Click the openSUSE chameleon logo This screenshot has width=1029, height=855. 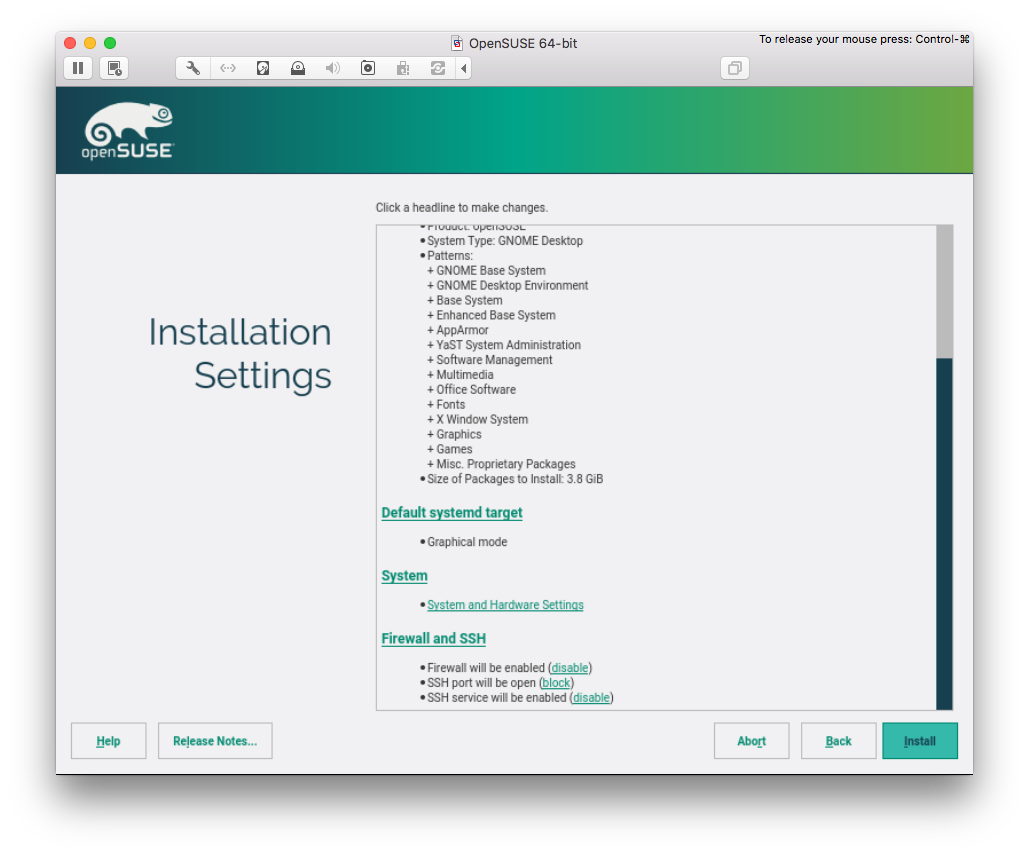[128, 131]
